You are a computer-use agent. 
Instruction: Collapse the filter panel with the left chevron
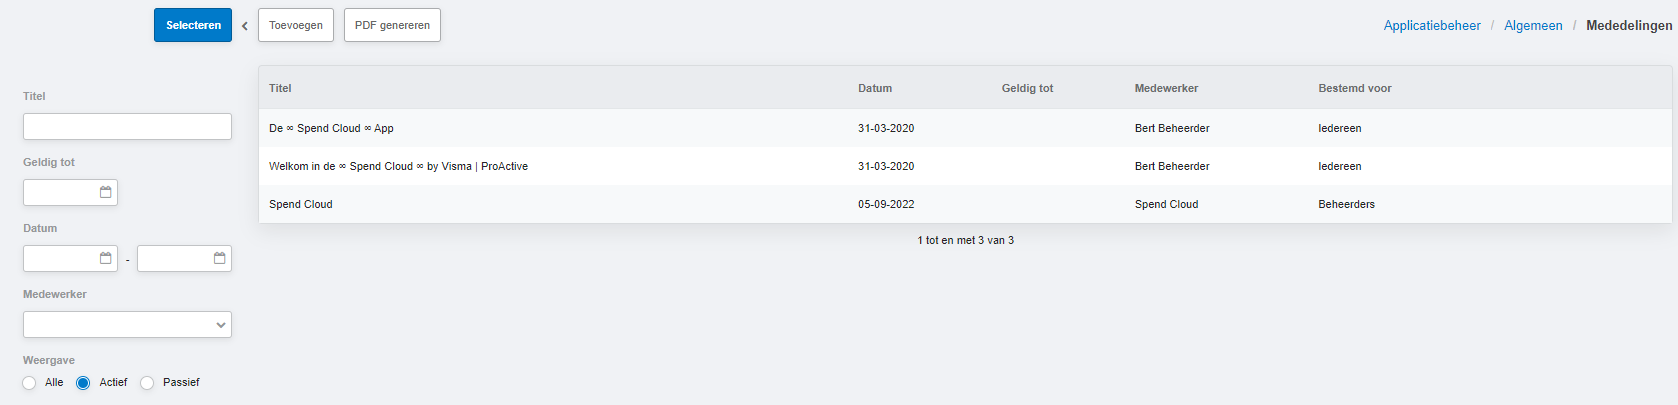[245, 26]
